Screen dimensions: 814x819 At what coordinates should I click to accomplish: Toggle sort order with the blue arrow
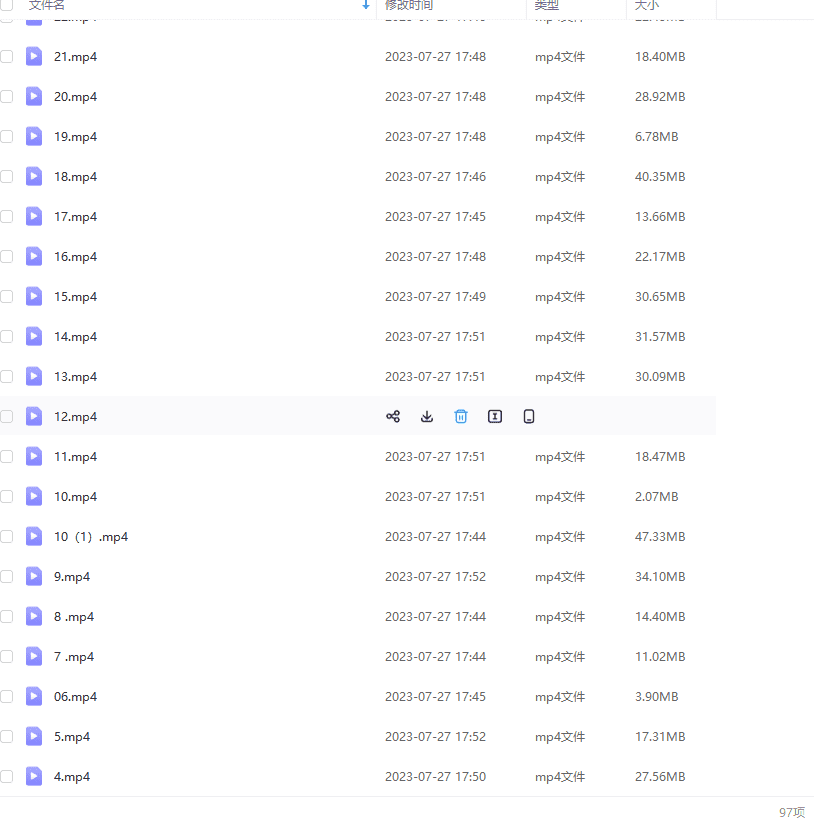(366, 6)
